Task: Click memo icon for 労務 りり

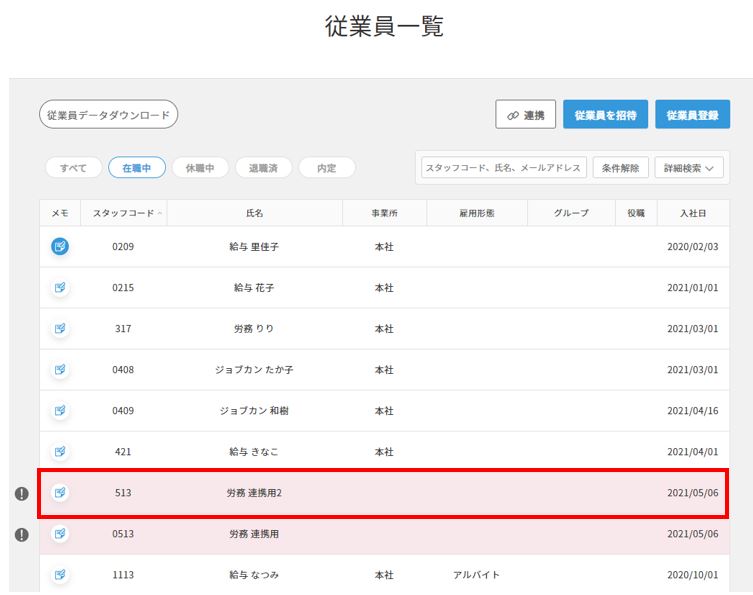Action: (60, 329)
